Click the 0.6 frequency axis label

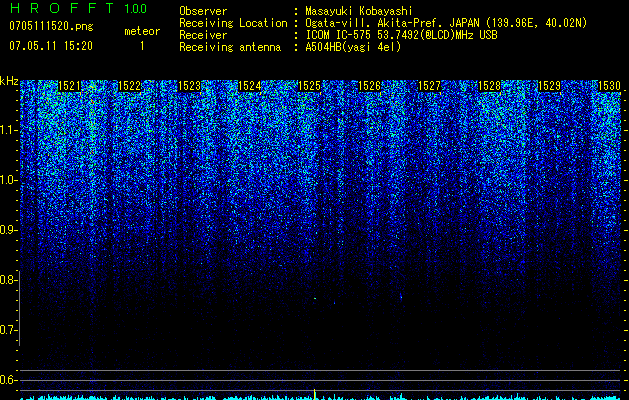point(8,380)
